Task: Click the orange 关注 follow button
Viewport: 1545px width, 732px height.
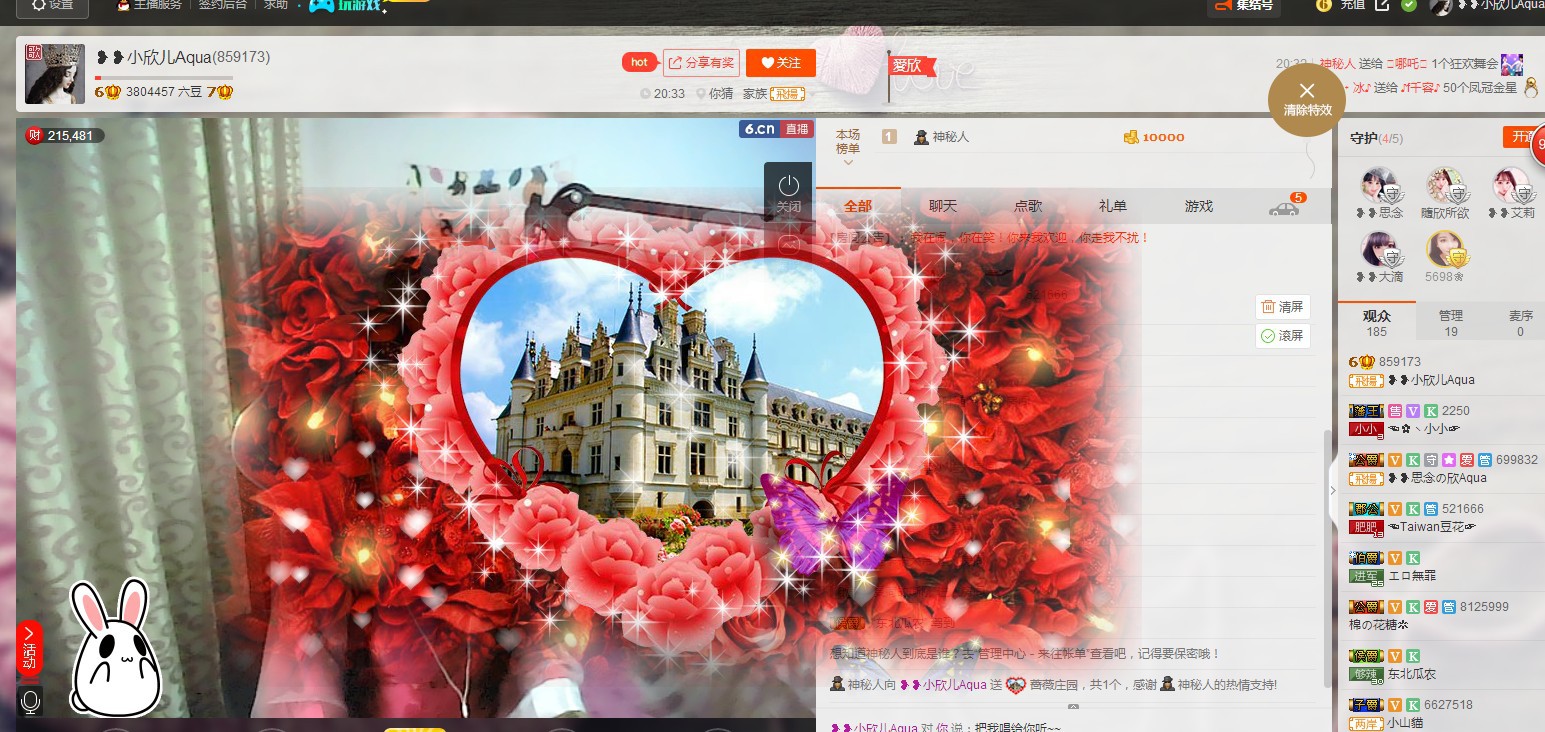Action: (x=781, y=63)
